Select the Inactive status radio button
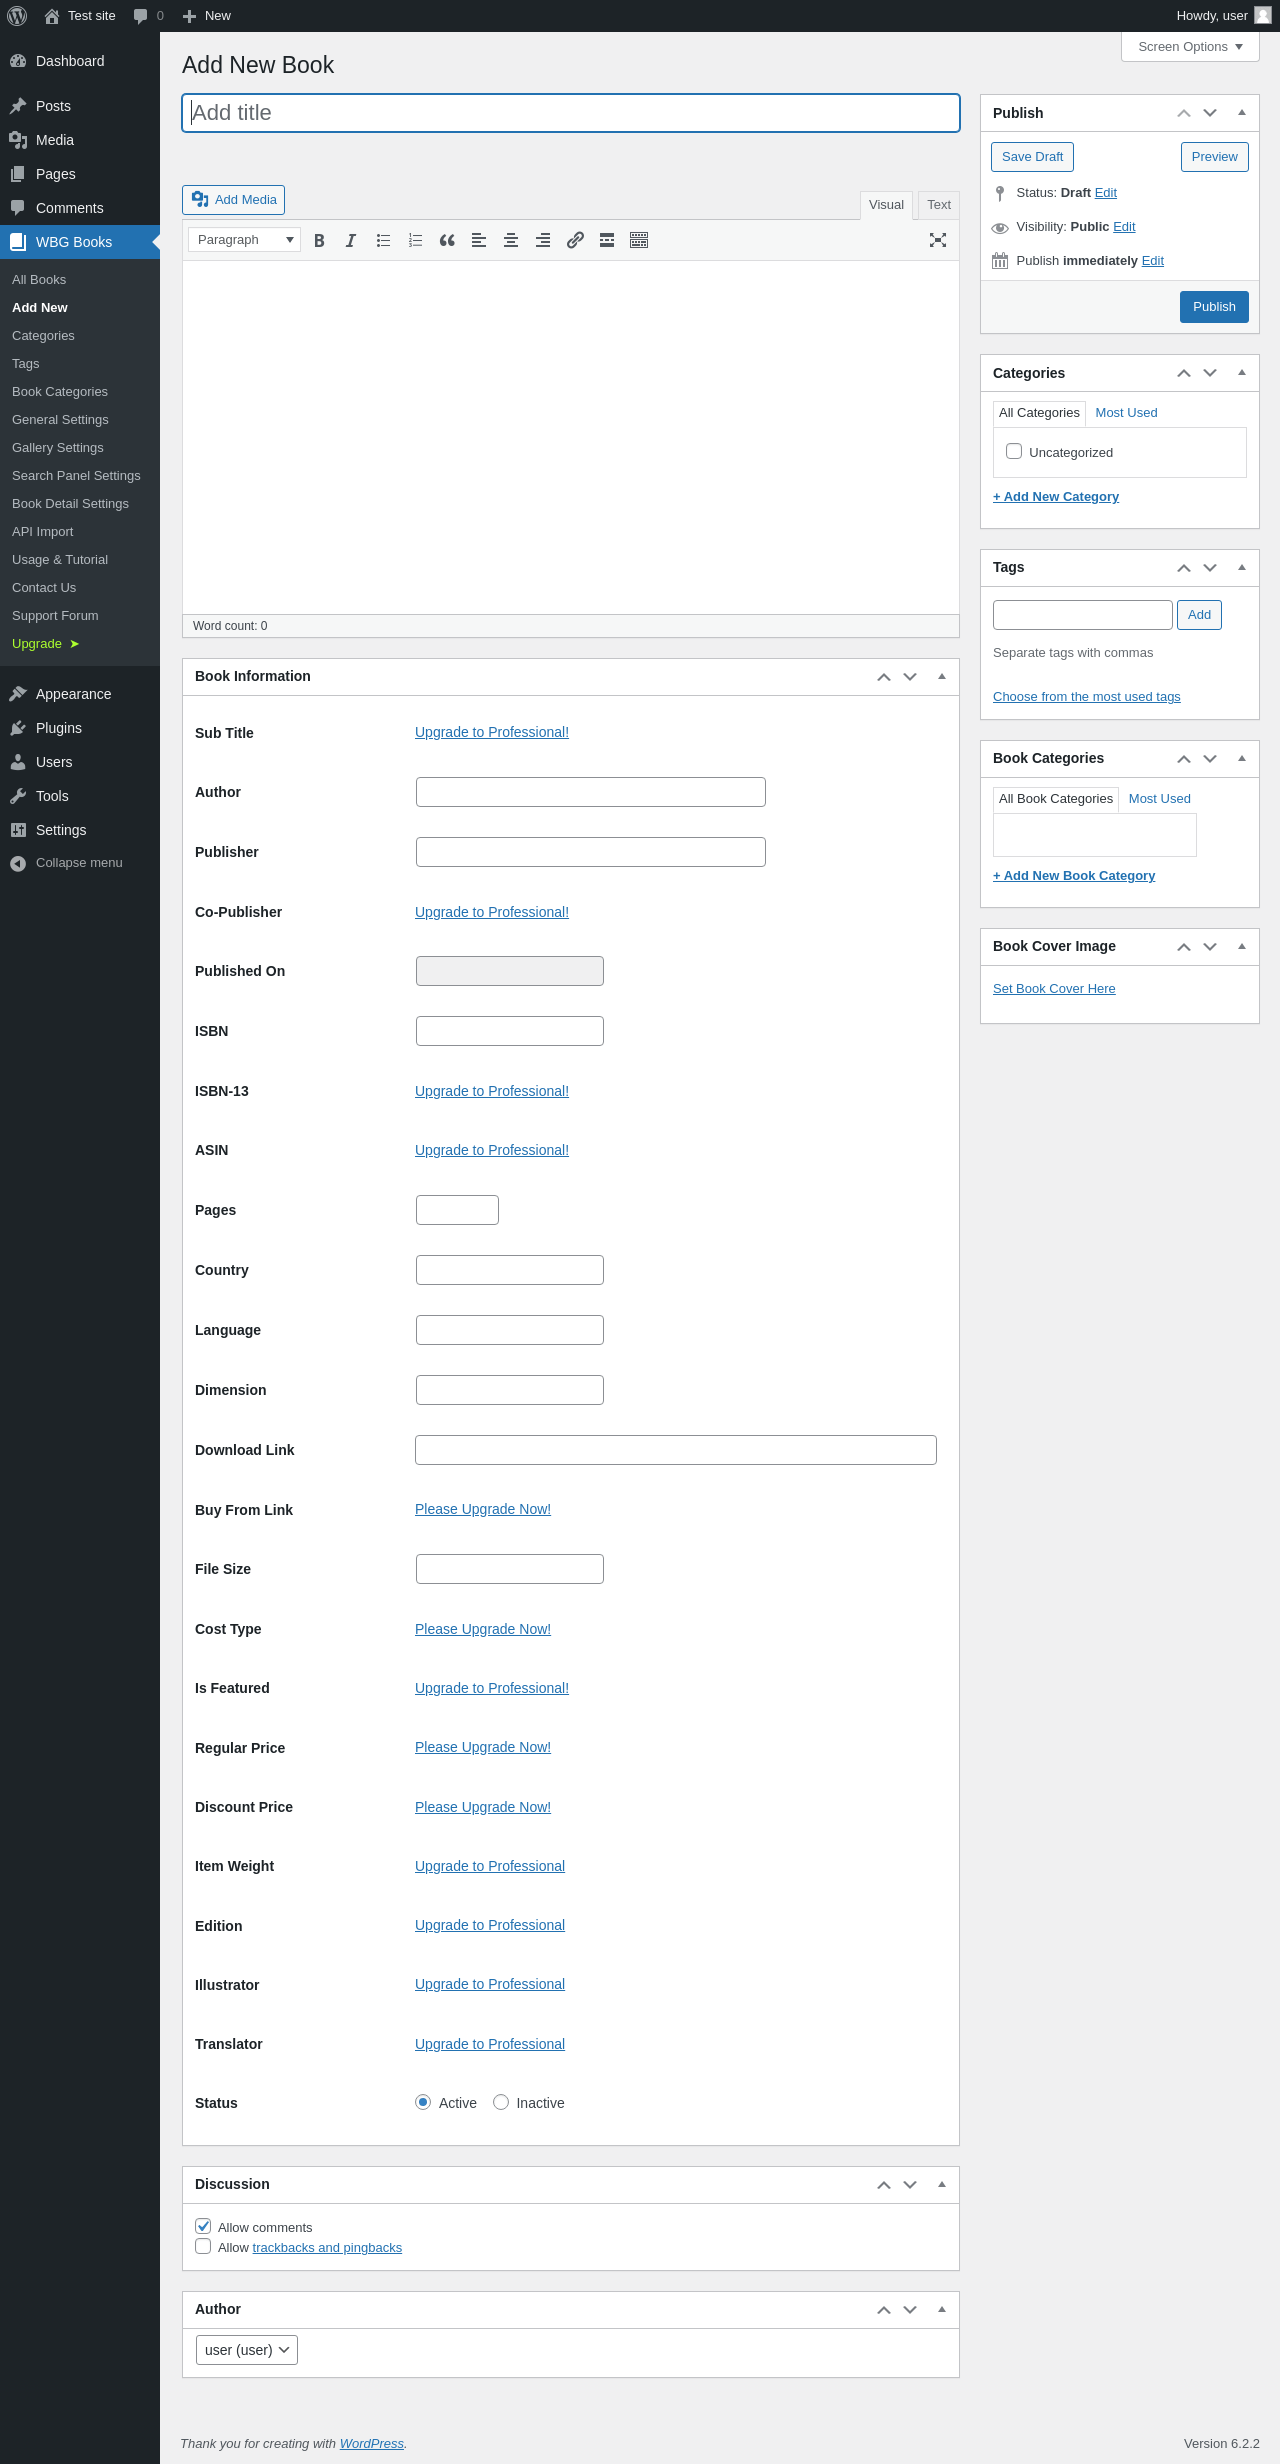The image size is (1280, 2464). (x=501, y=2102)
